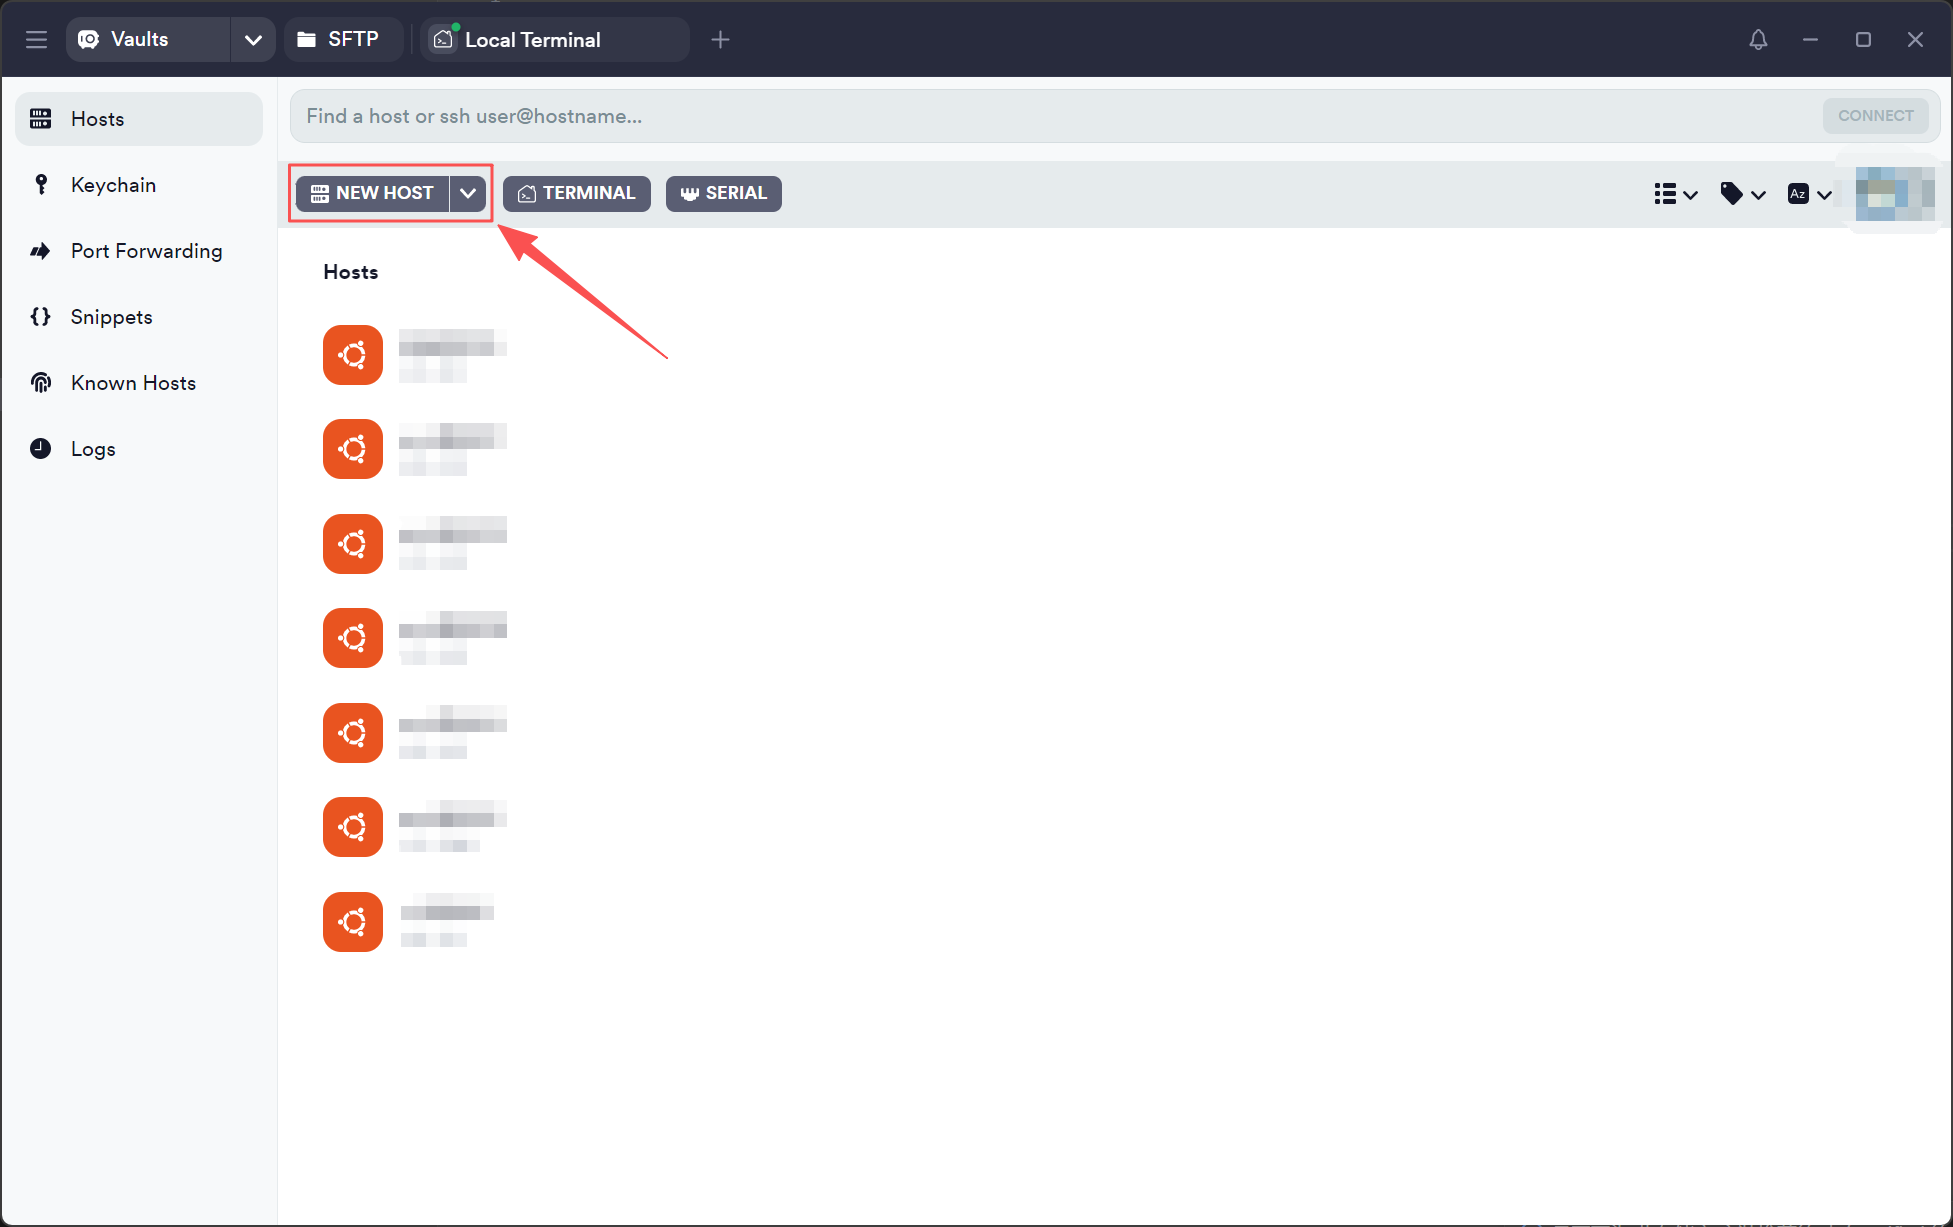The height and width of the screenshot is (1227, 1953).
Task: Open Keychain from sidebar
Action: (113, 185)
